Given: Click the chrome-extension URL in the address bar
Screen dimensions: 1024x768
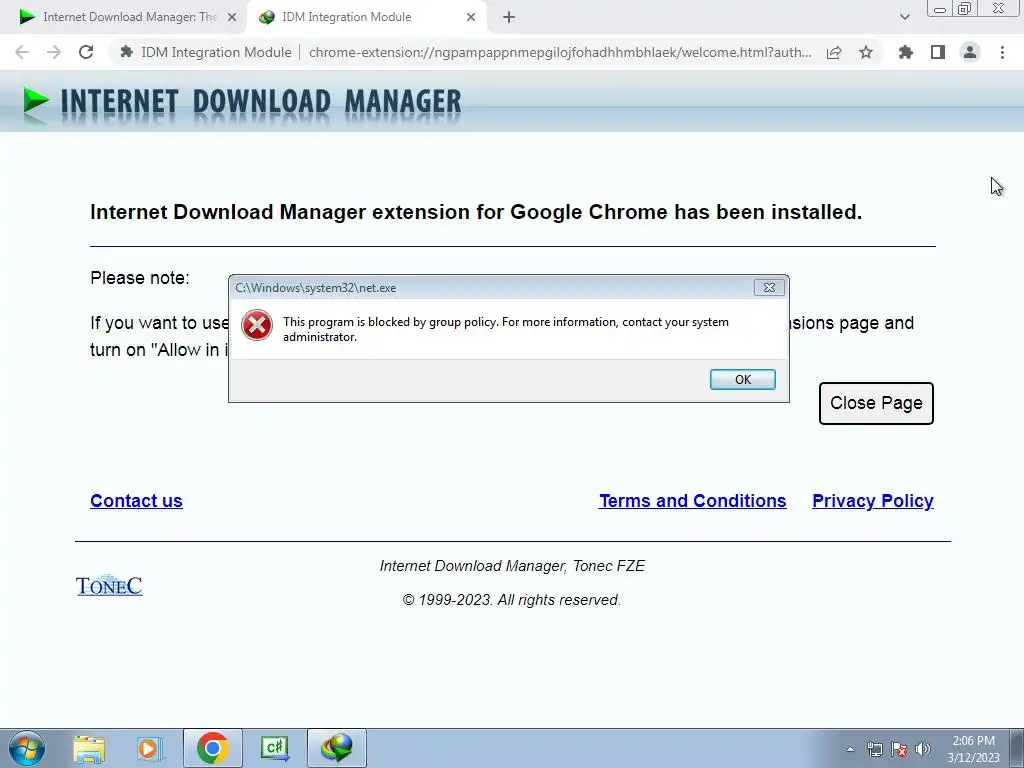Looking at the screenshot, I should 560,52.
